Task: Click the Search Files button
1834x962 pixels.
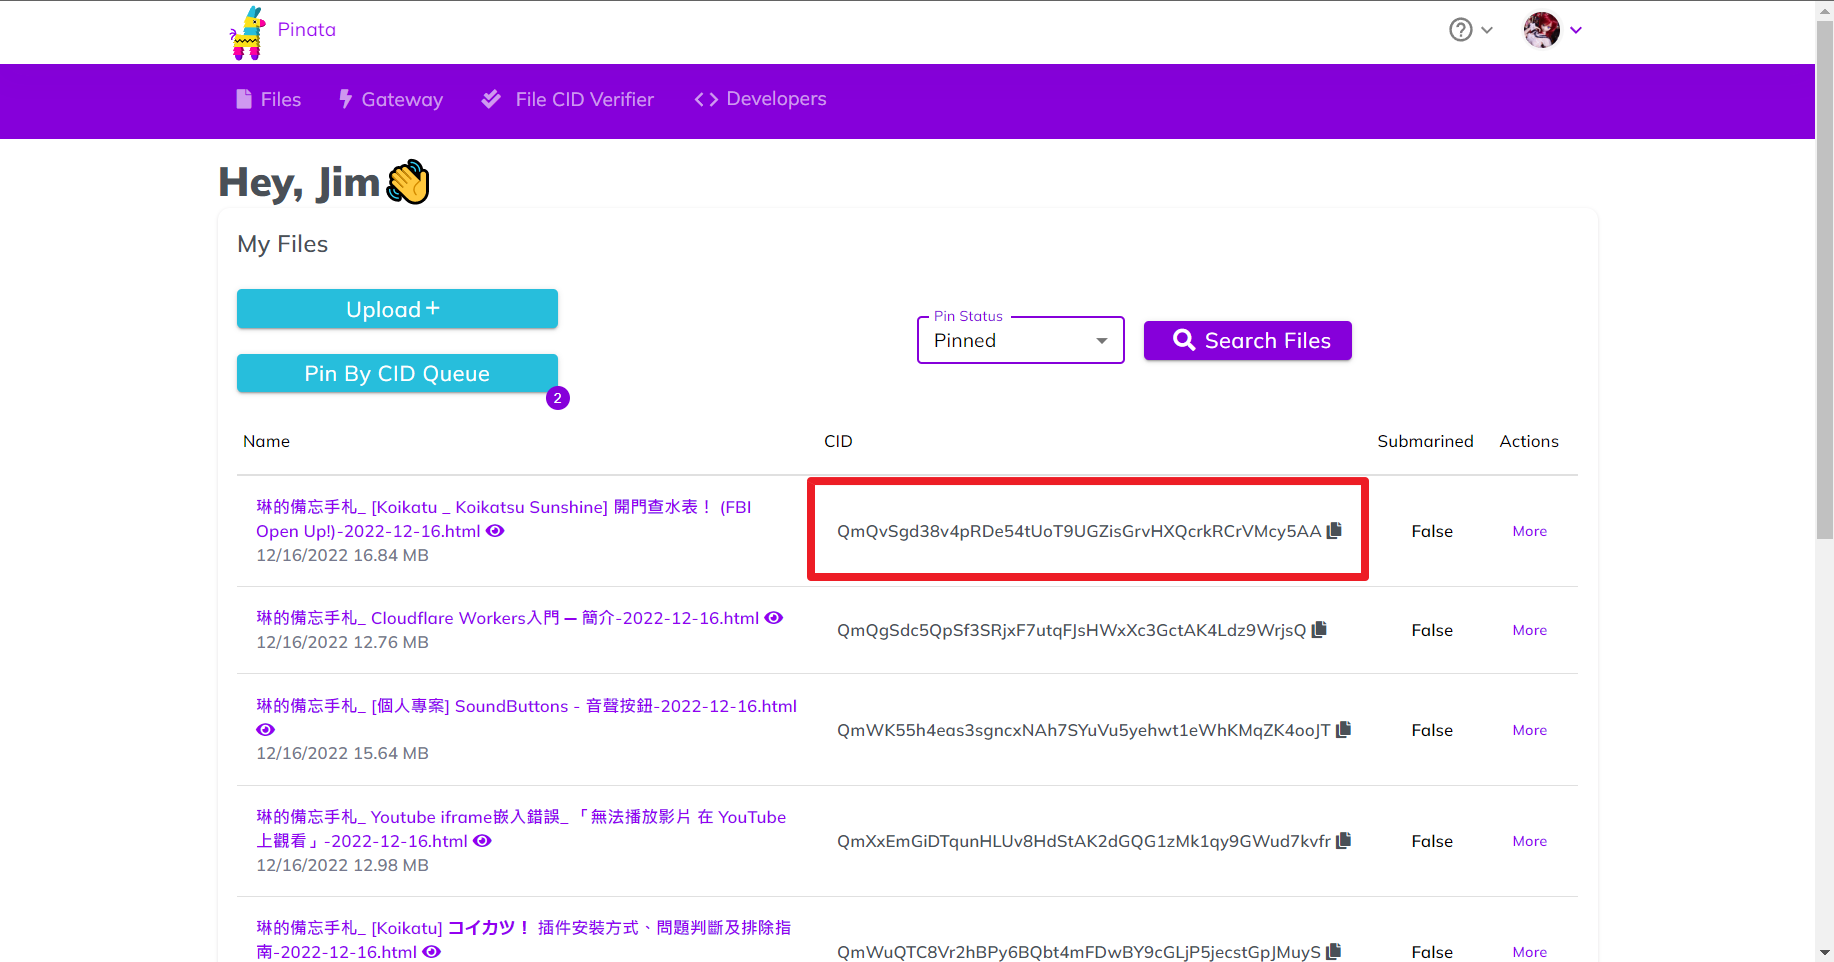Action: click(1247, 341)
